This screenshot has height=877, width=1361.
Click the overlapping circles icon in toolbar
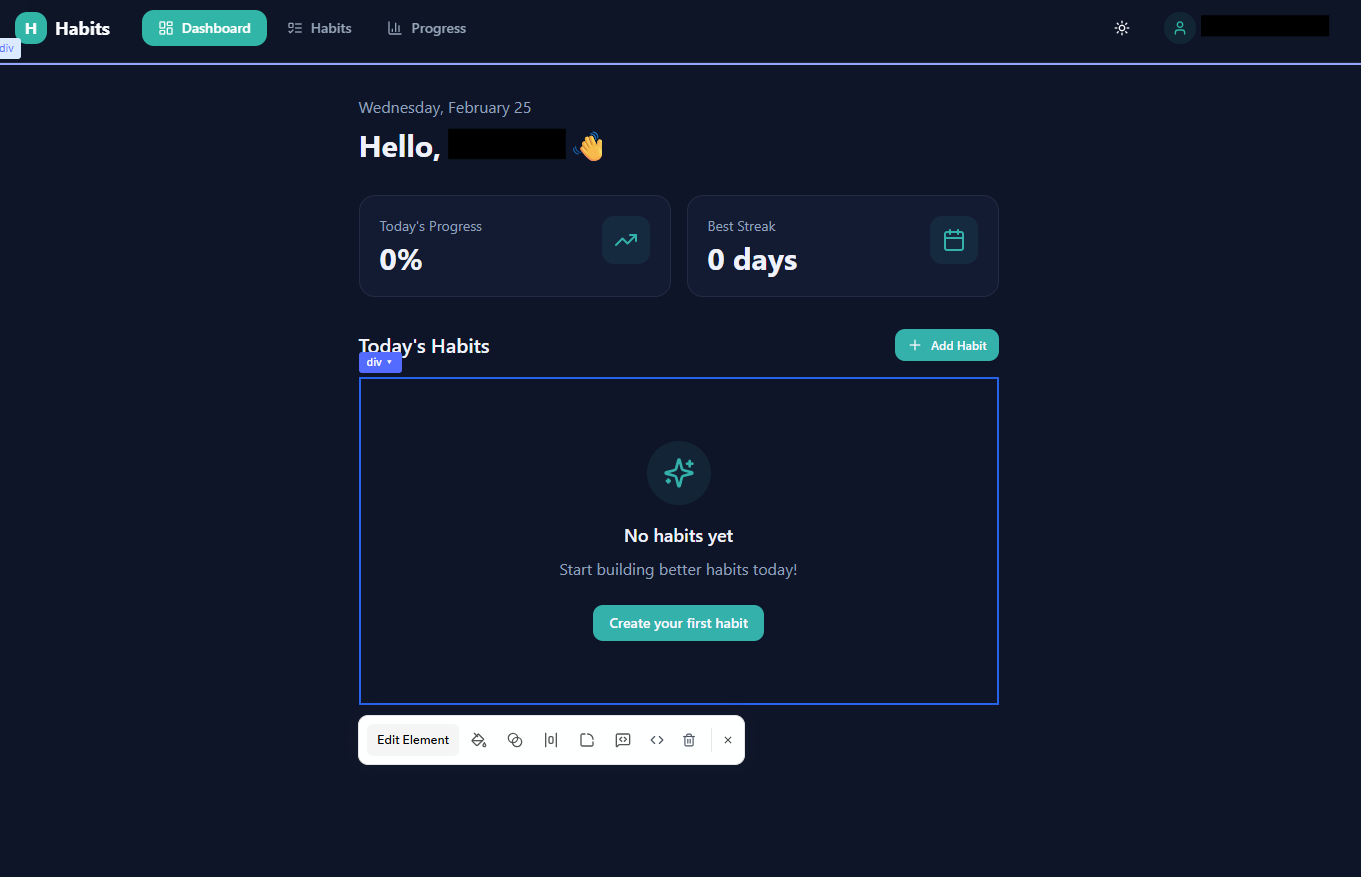pos(515,740)
